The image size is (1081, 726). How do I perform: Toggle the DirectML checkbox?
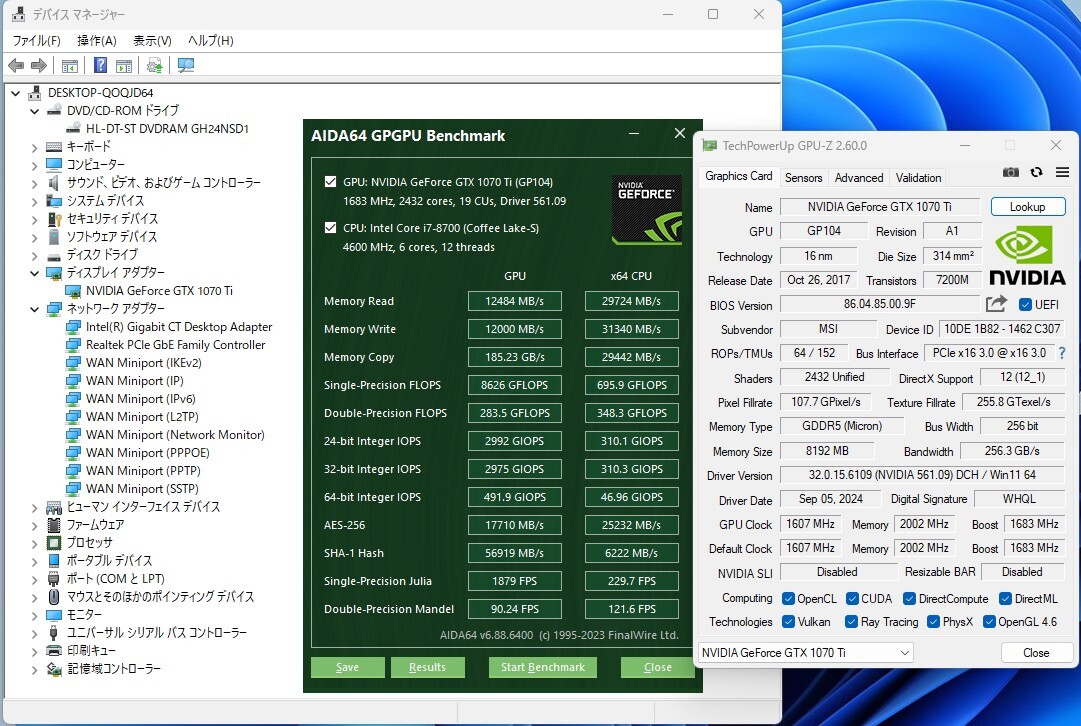1005,598
